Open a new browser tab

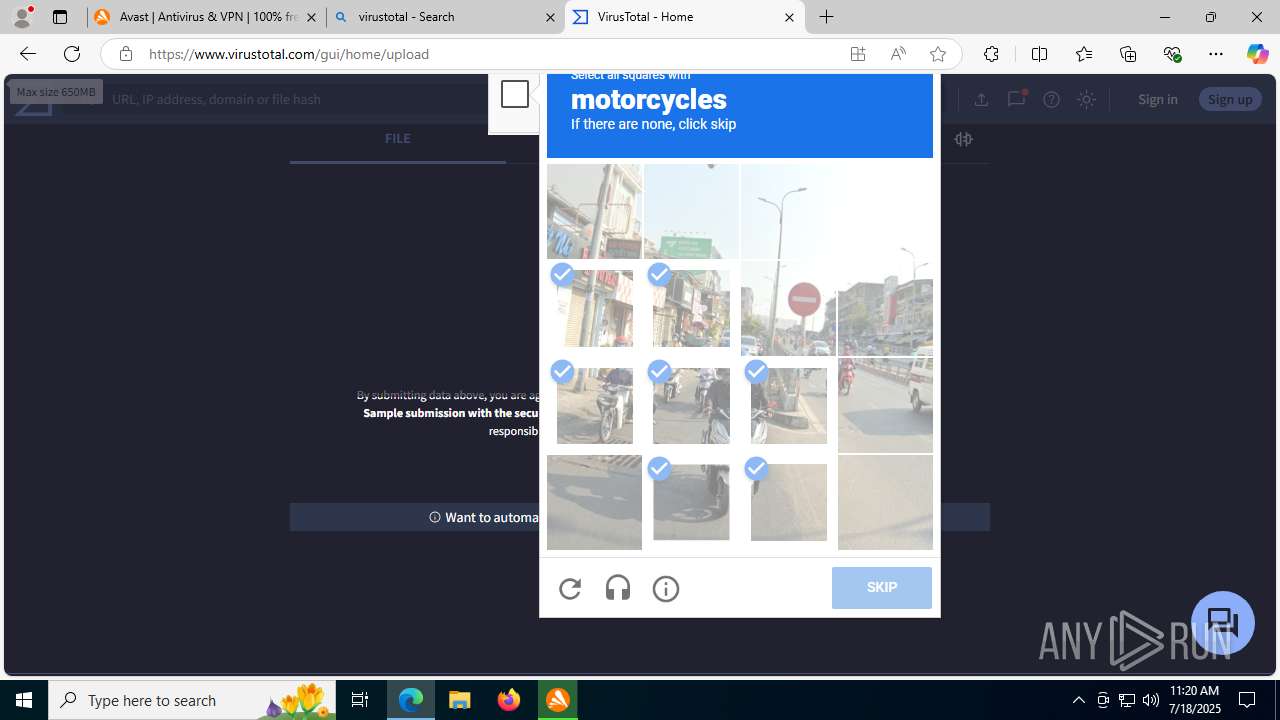pyautogui.click(x=827, y=17)
